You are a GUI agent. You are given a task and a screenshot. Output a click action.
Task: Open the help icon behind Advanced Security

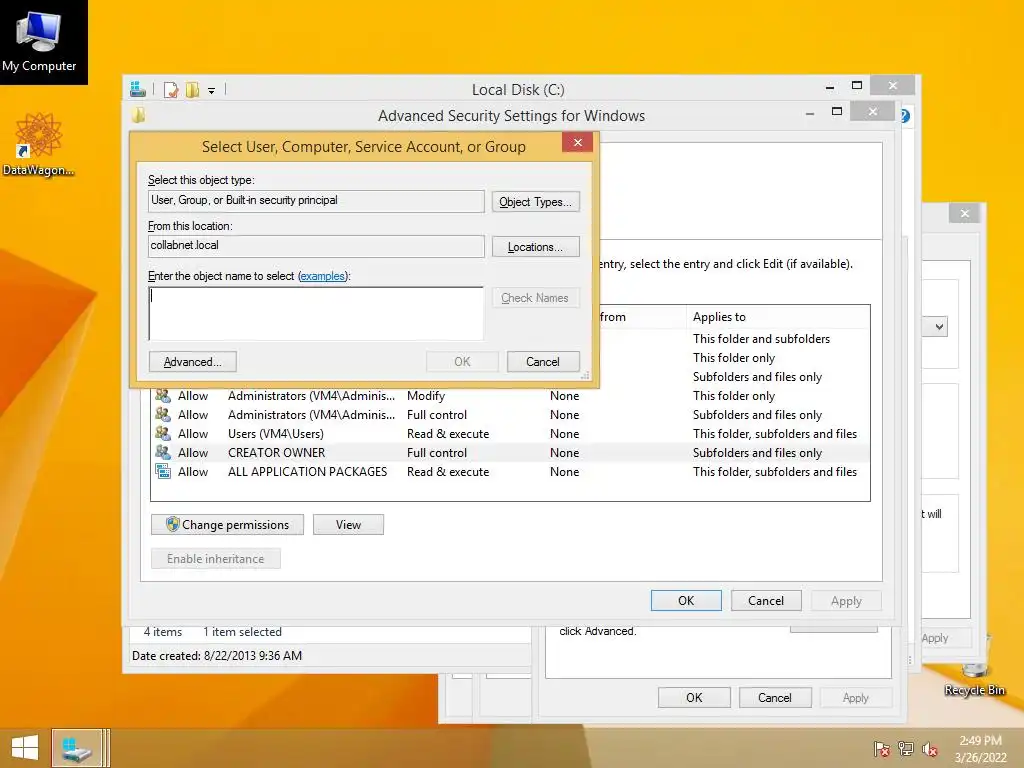905,116
